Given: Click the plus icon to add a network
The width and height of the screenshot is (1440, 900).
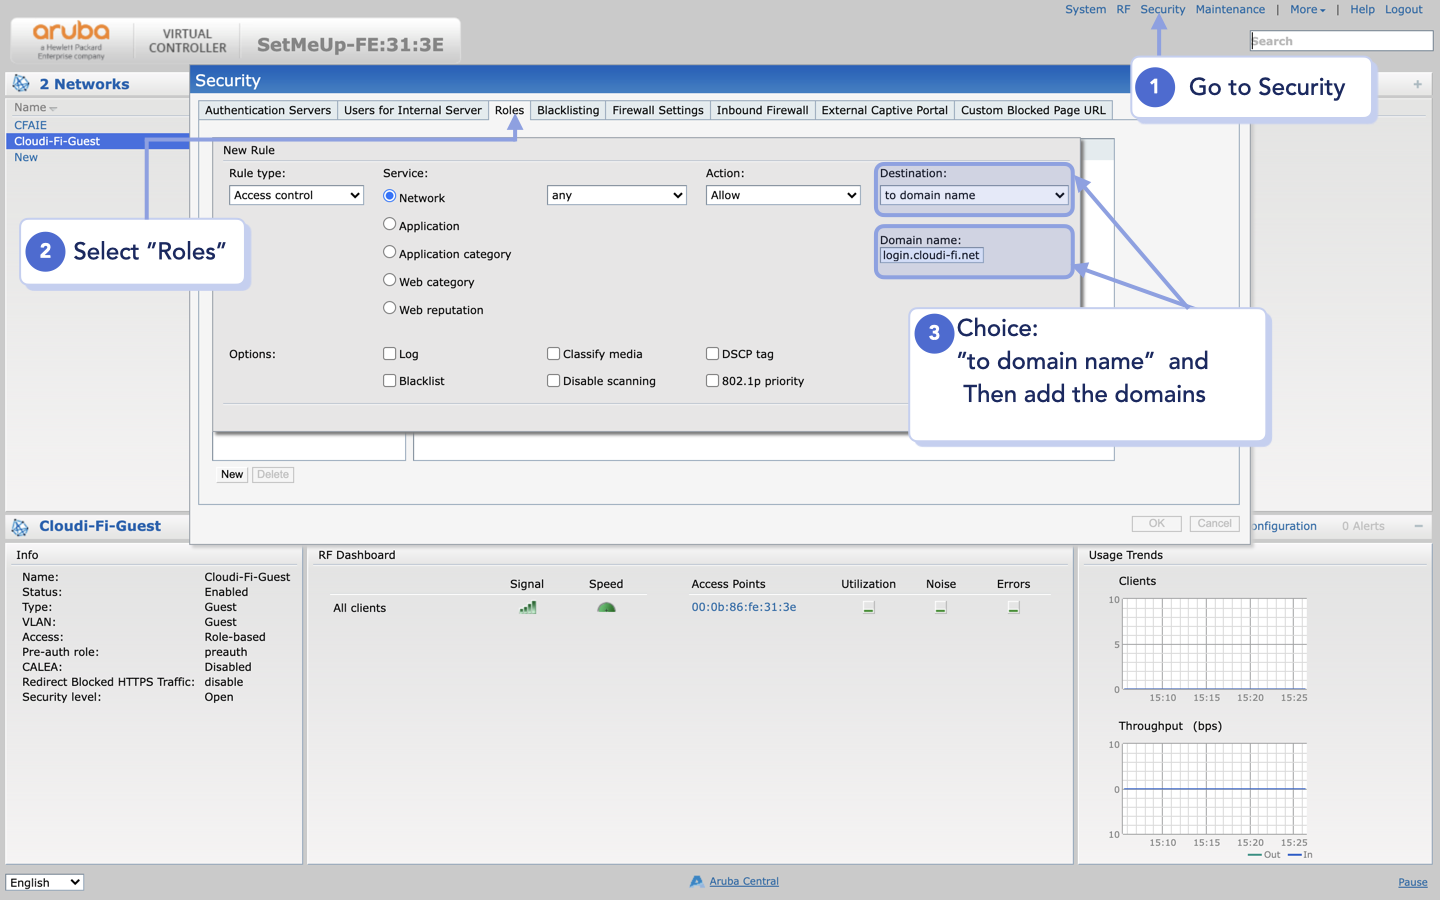Looking at the screenshot, I should click(1417, 84).
